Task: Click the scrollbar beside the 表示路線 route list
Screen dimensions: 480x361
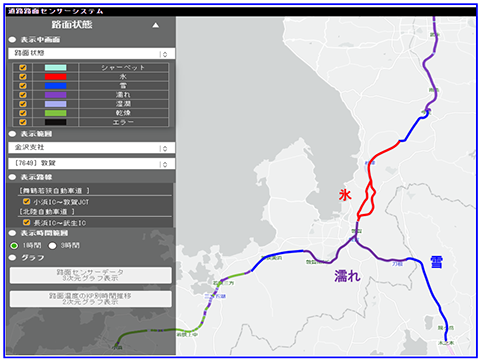Action: click(174, 205)
